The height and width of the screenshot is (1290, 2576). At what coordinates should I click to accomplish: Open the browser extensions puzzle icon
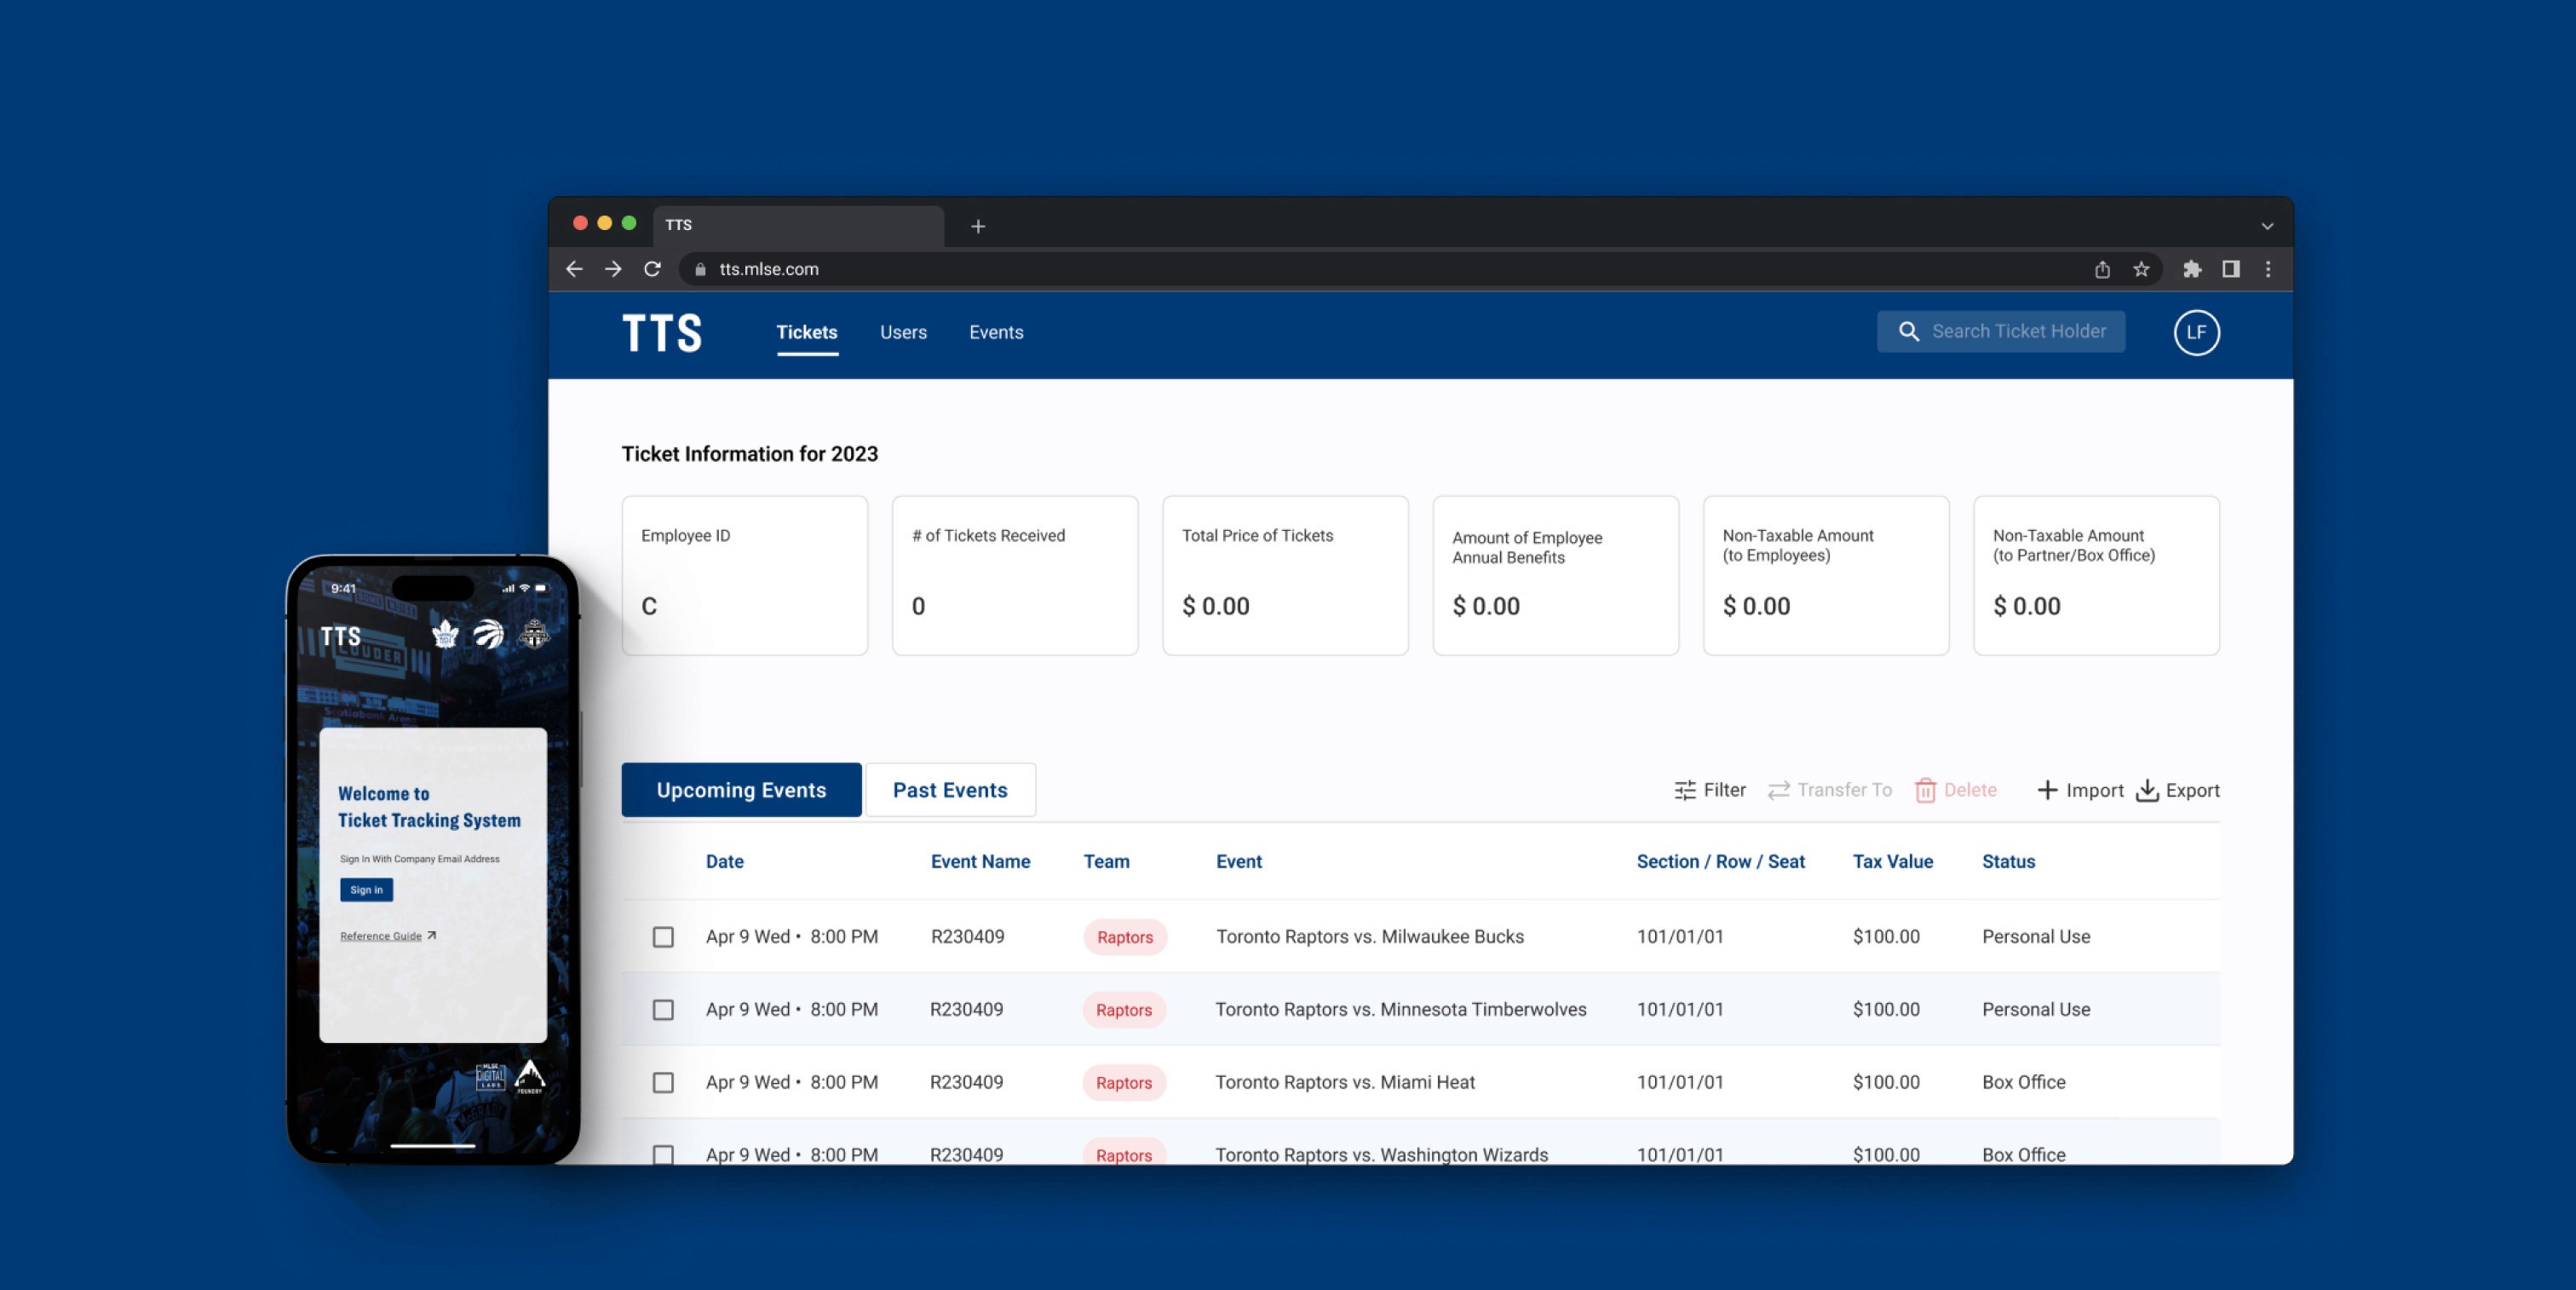tap(2192, 269)
